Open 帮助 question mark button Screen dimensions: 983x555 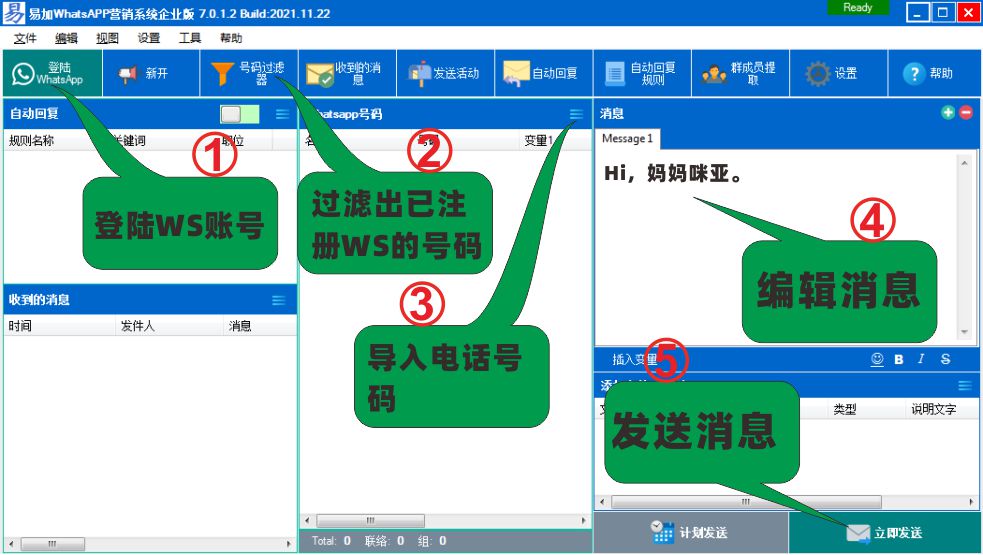pos(934,73)
